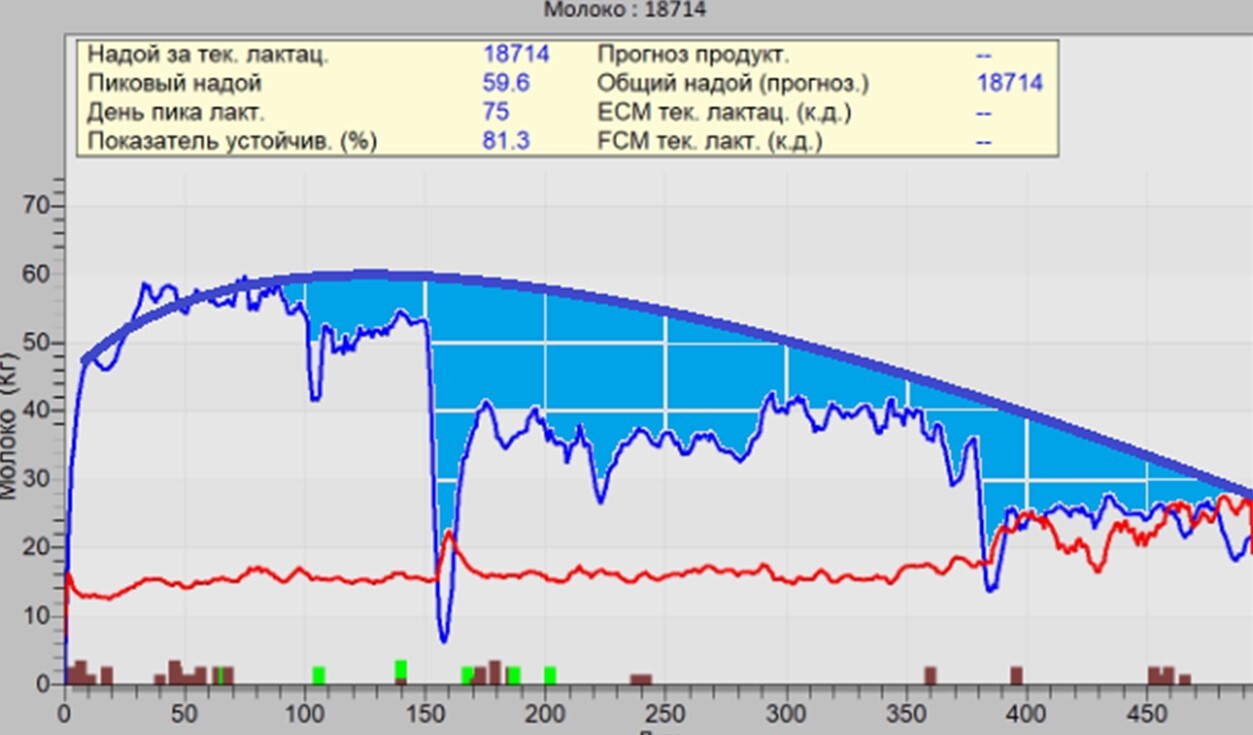This screenshot has height=735, width=1253.
Task: Click the X-axis tick value 300
Action: (x=785, y=715)
